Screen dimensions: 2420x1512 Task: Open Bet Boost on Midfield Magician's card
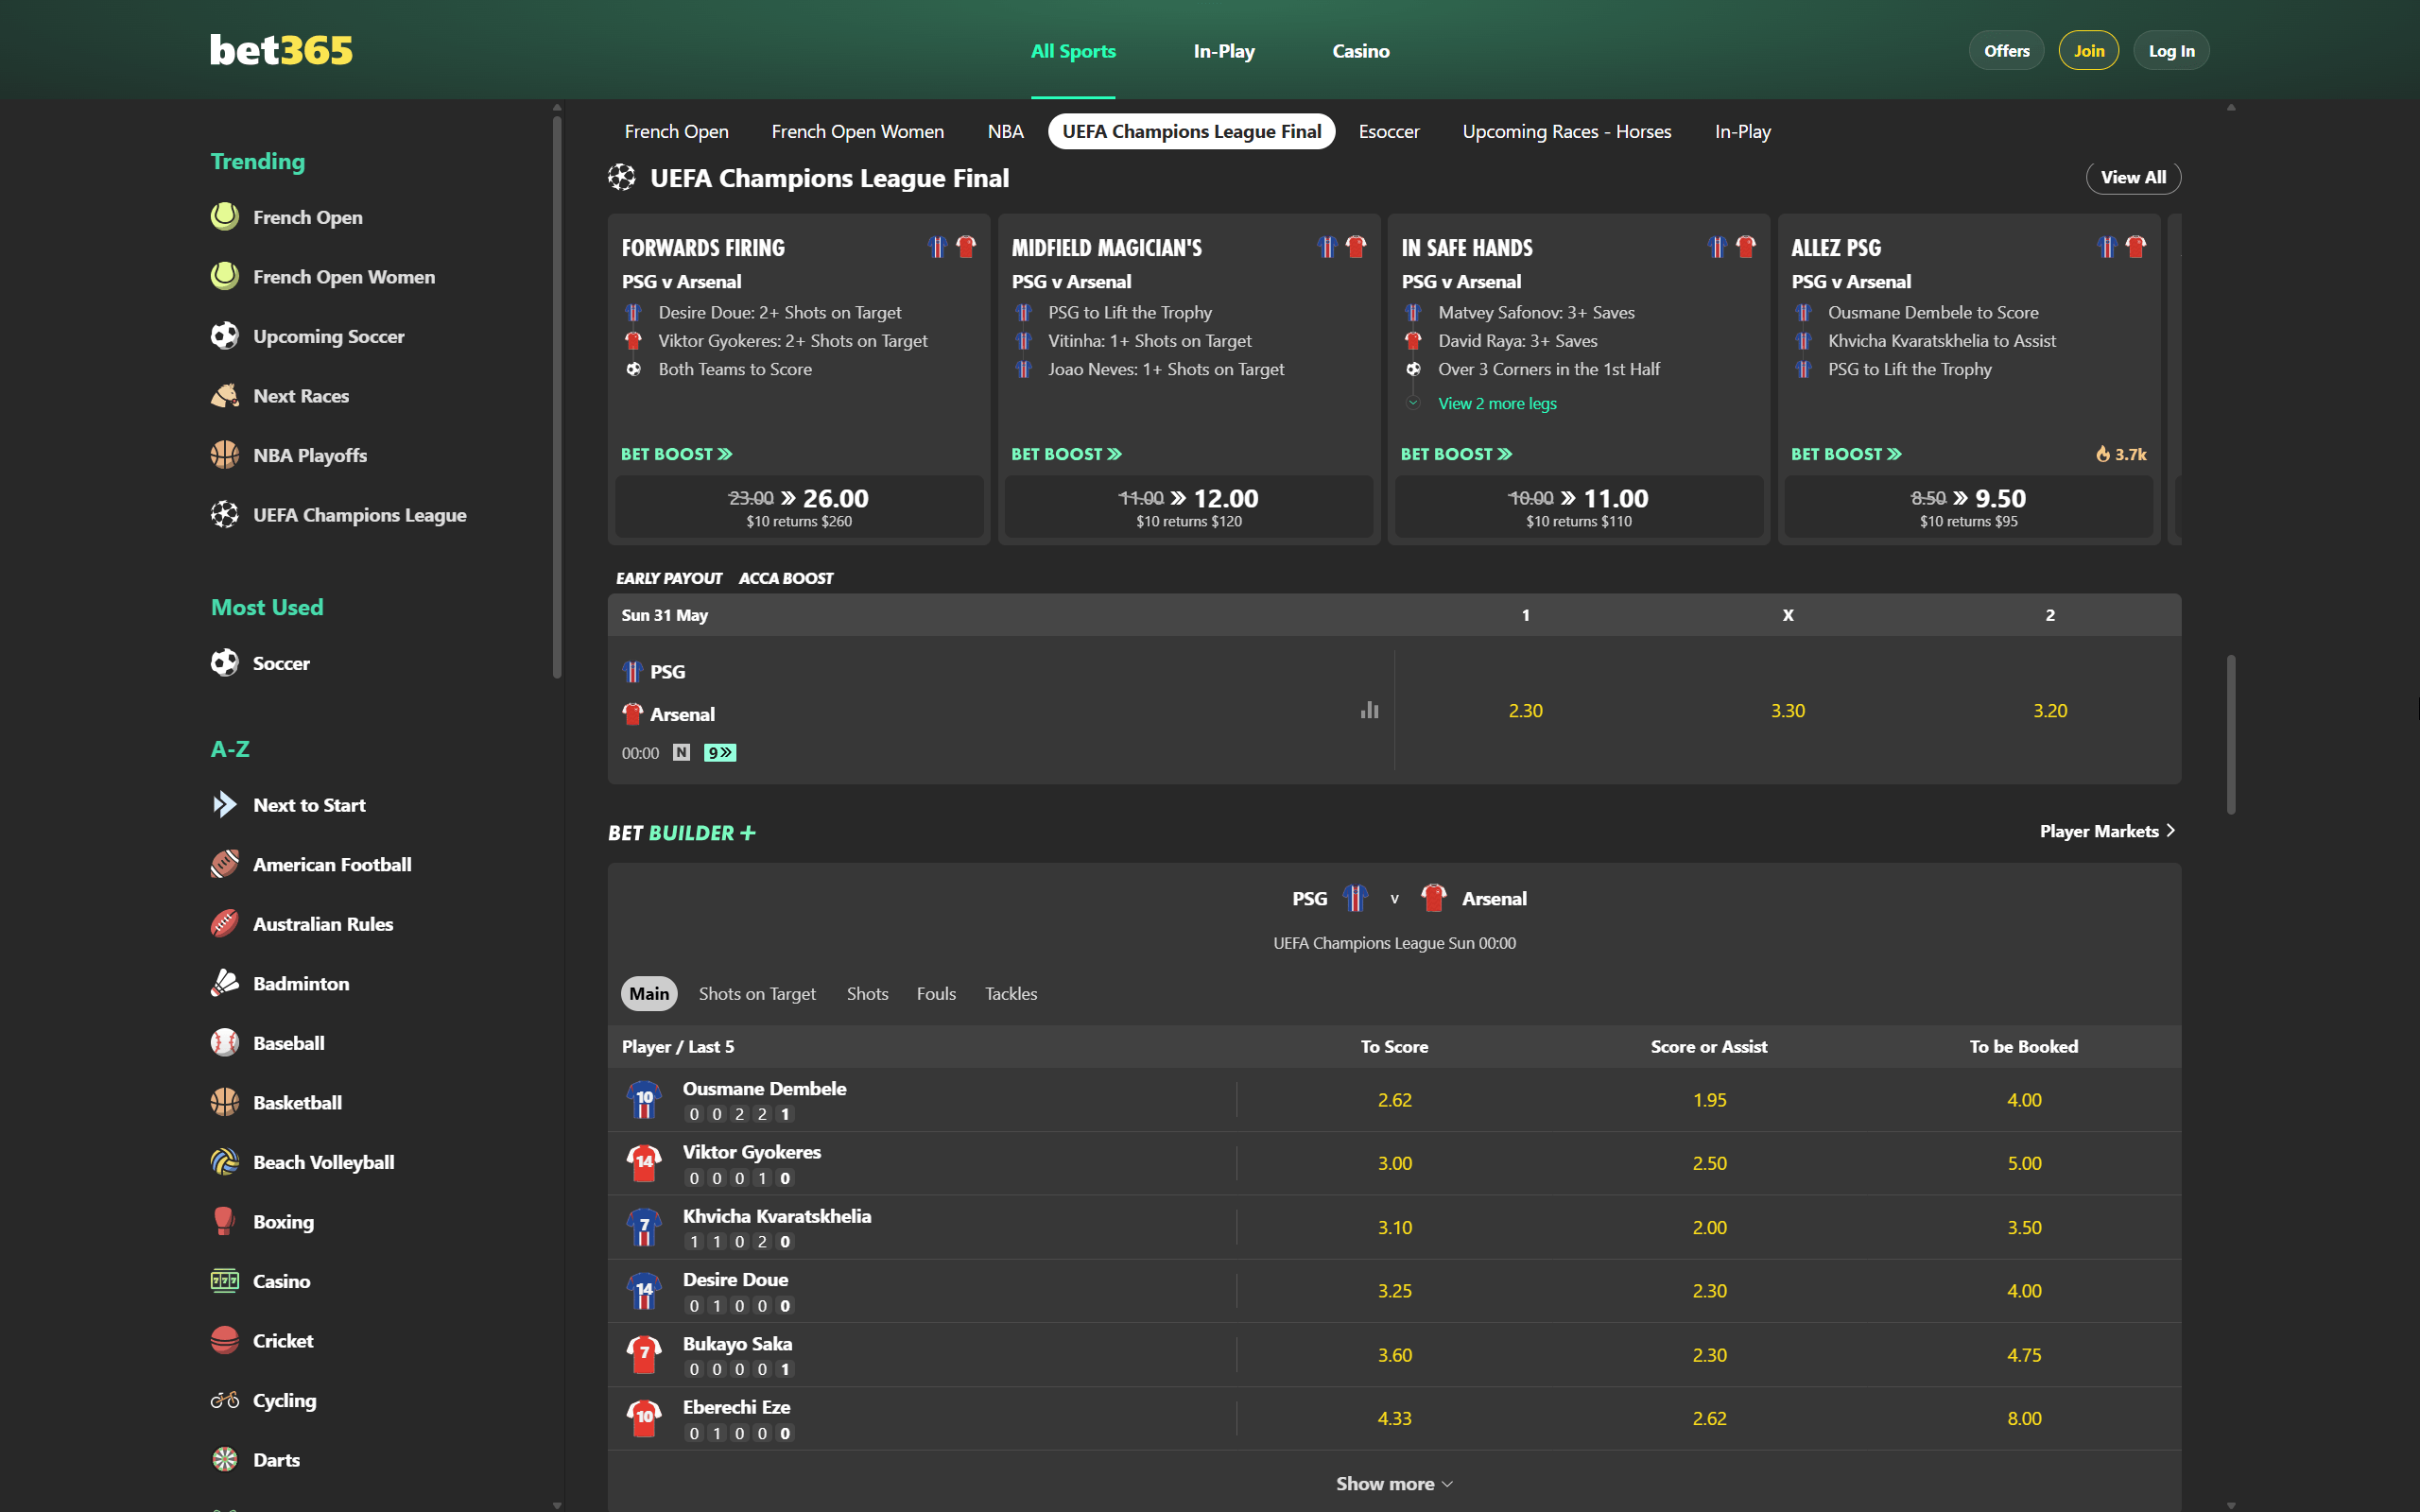click(x=1066, y=454)
